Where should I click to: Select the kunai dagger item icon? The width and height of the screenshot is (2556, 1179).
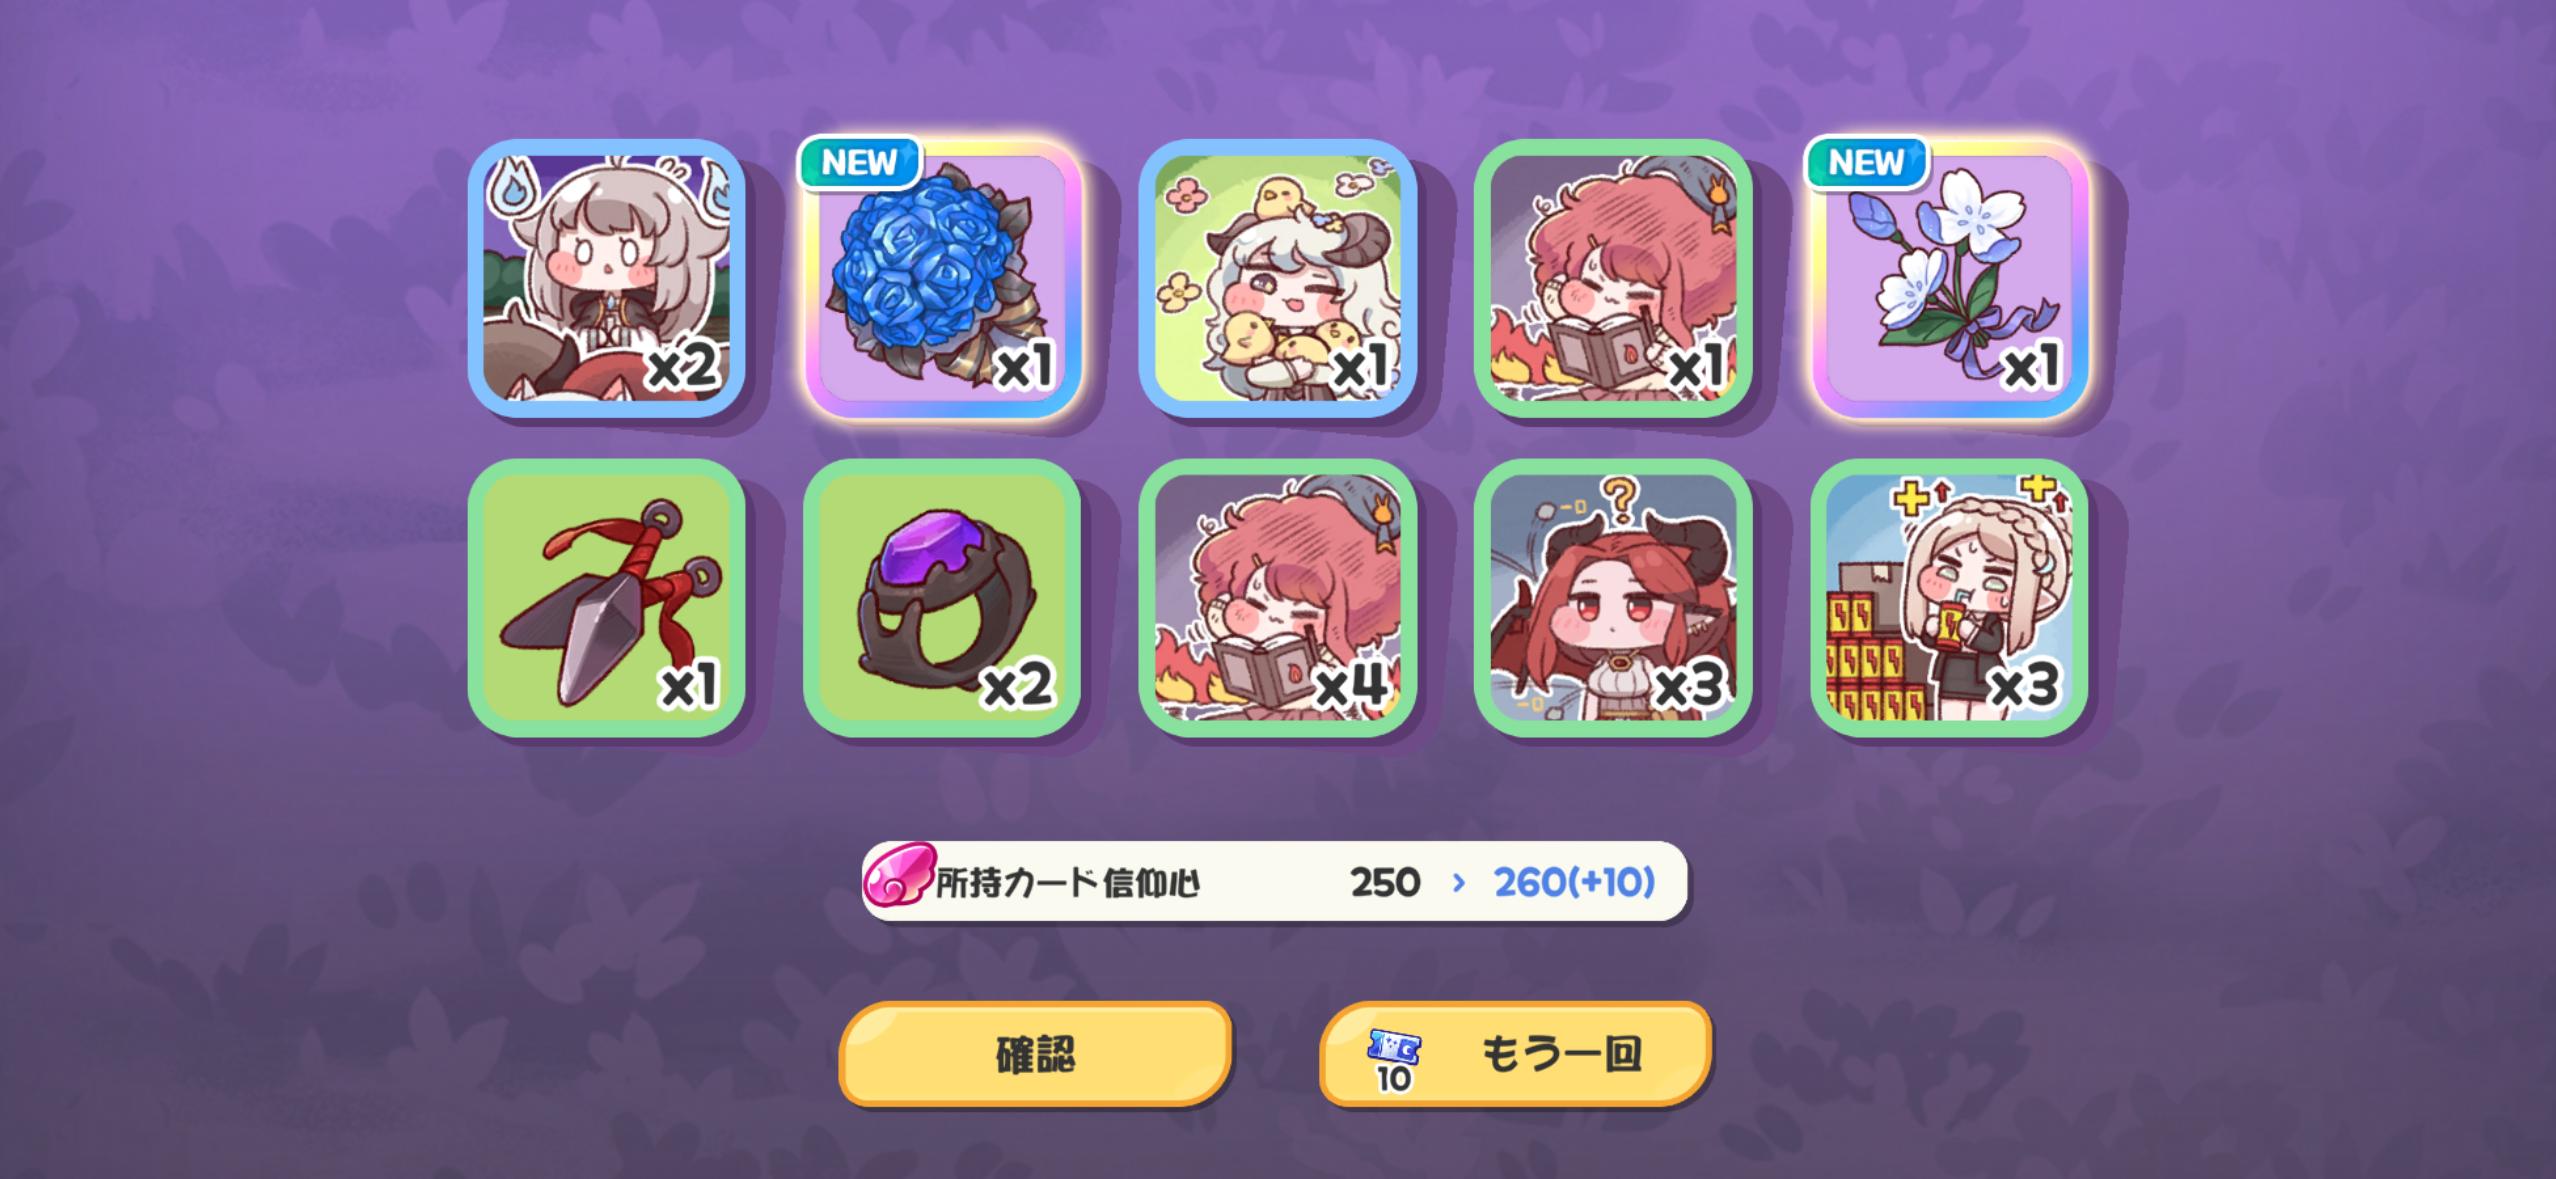(607, 598)
